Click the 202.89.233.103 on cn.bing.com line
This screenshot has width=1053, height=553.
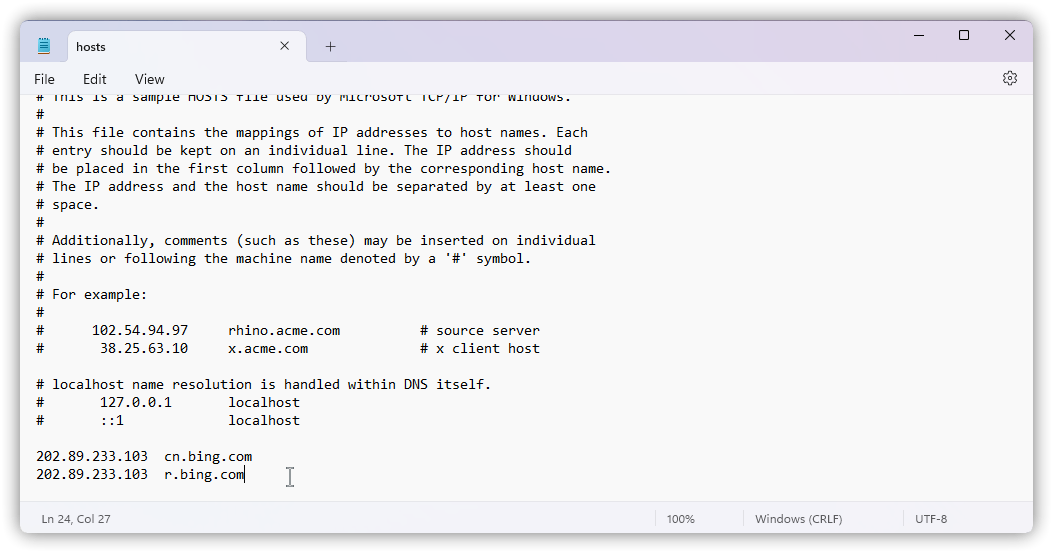pyautogui.click(x=92, y=456)
